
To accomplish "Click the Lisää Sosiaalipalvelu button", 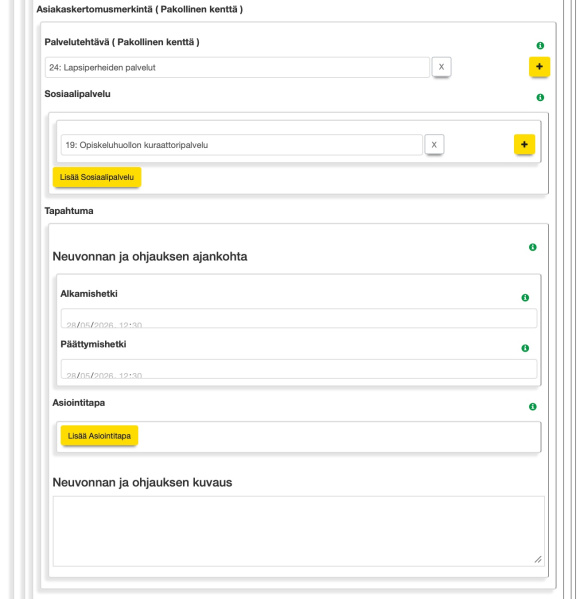I will pos(97,177).
